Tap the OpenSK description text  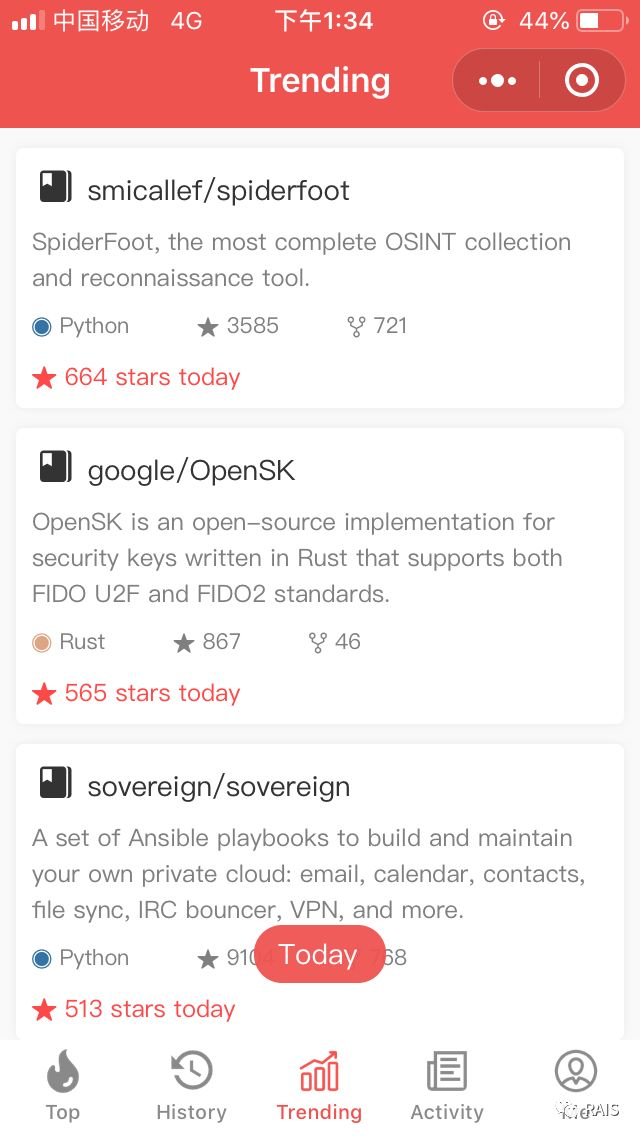pyautogui.click(x=297, y=557)
